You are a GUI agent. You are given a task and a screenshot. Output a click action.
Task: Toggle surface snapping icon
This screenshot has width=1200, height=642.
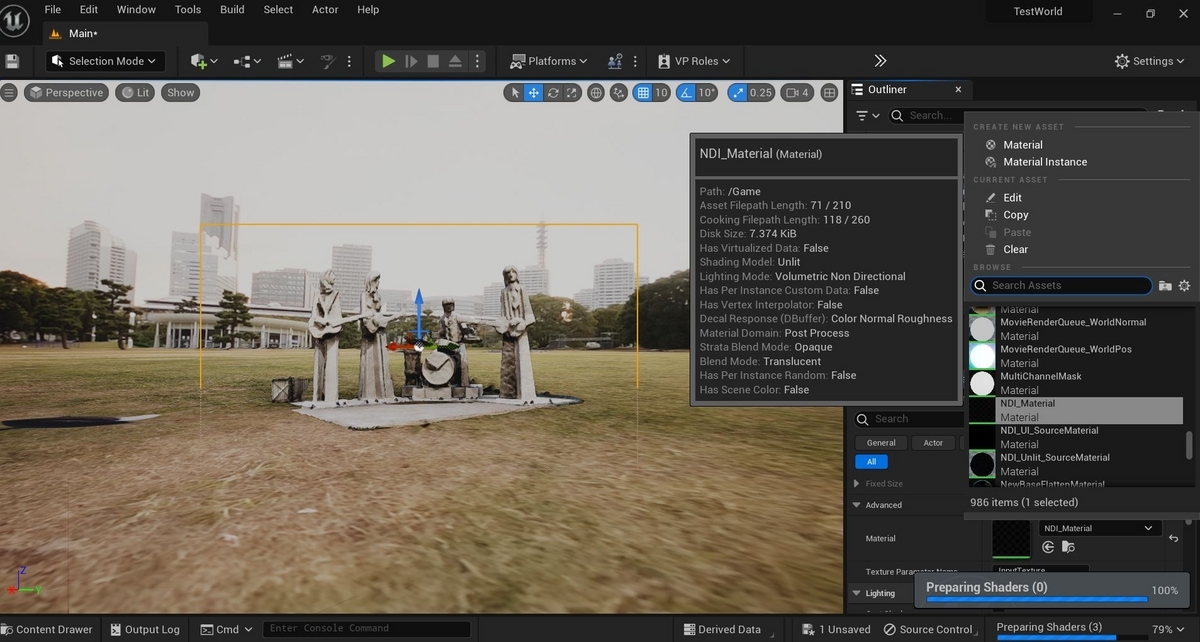point(619,93)
